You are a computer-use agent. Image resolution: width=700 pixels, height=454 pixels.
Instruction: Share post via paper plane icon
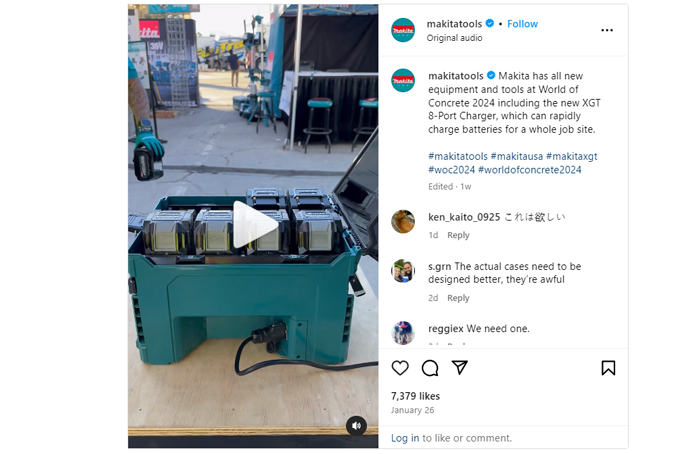click(459, 367)
